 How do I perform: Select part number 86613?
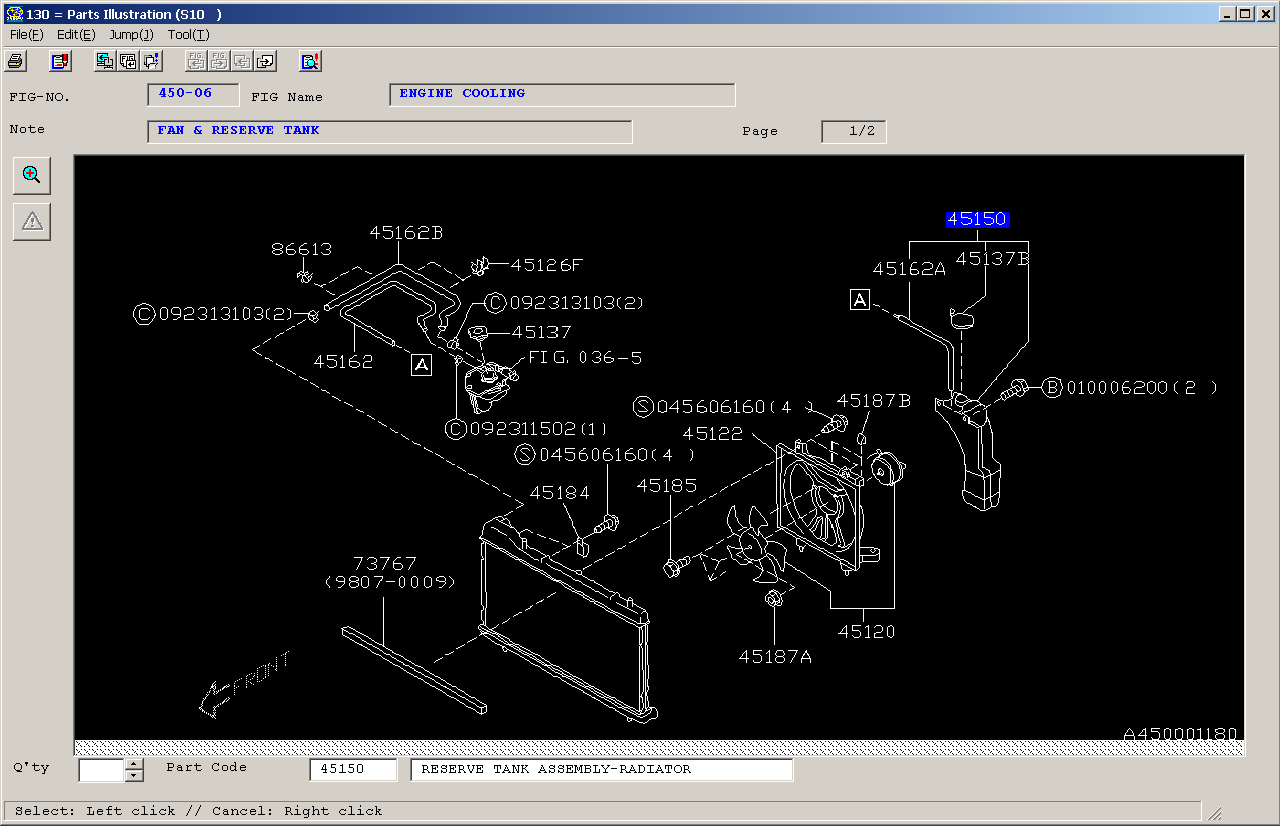(x=302, y=249)
